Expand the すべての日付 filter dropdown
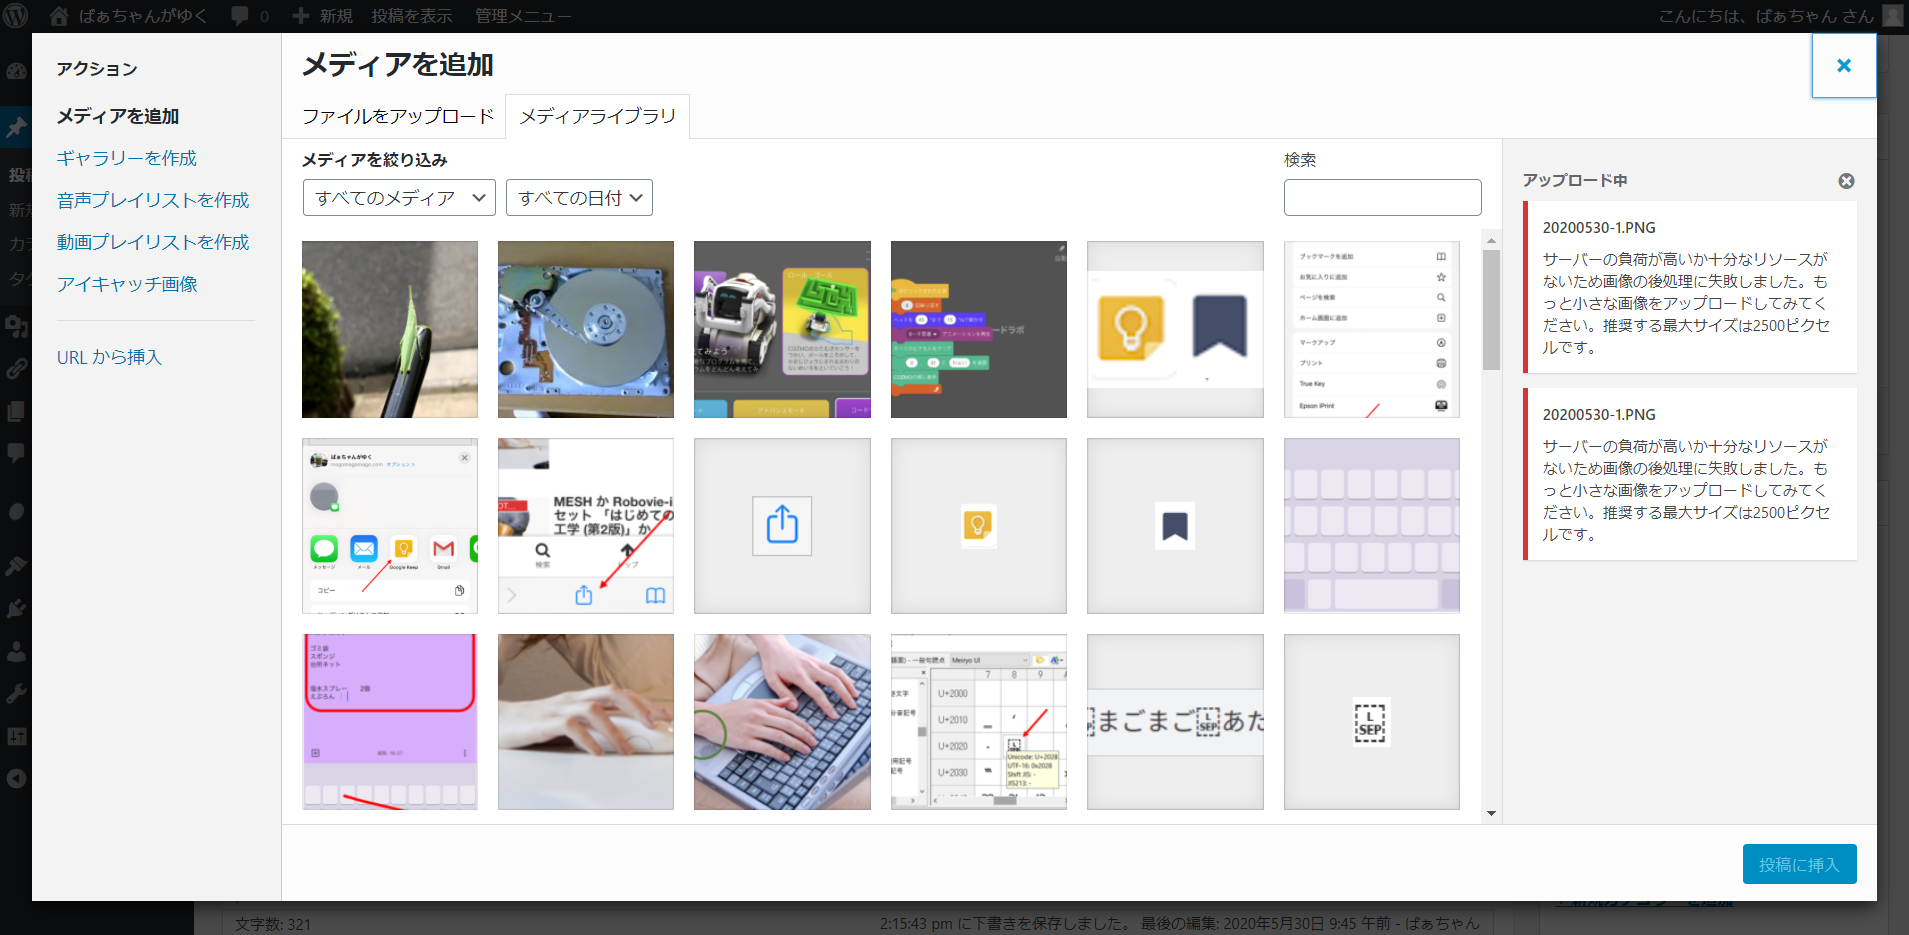The height and width of the screenshot is (935, 1909). pyautogui.click(x=579, y=198)
